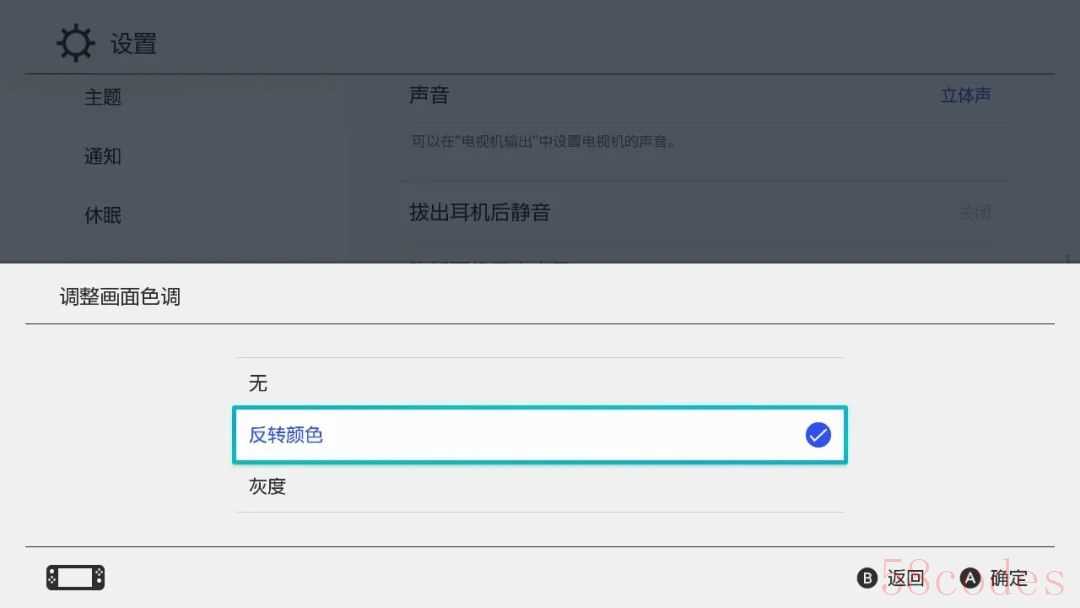Open 休眠 in the sidebar
Viewport: 1080px width, 608px height.
pyautogui.click(x=103, y=216)
